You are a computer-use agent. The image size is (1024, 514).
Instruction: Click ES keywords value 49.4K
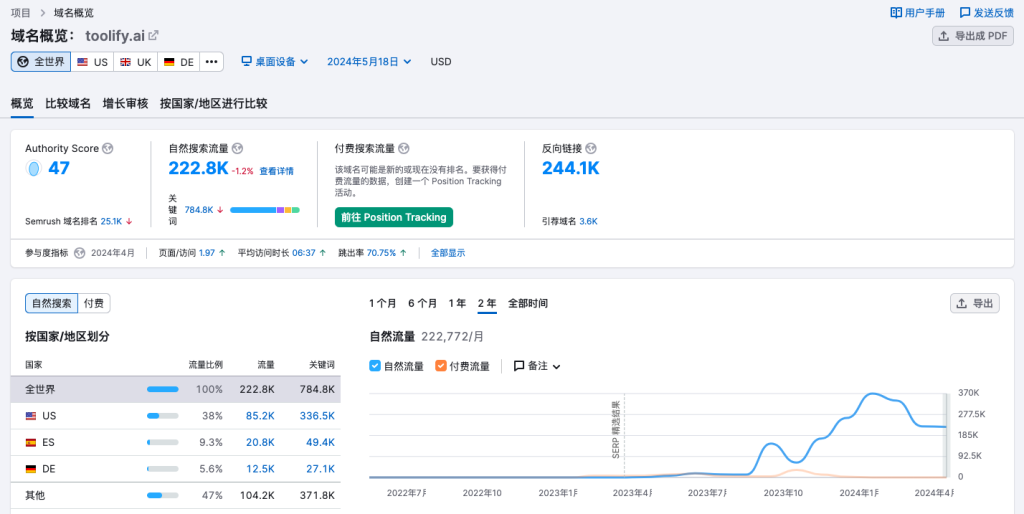[320, 442]
